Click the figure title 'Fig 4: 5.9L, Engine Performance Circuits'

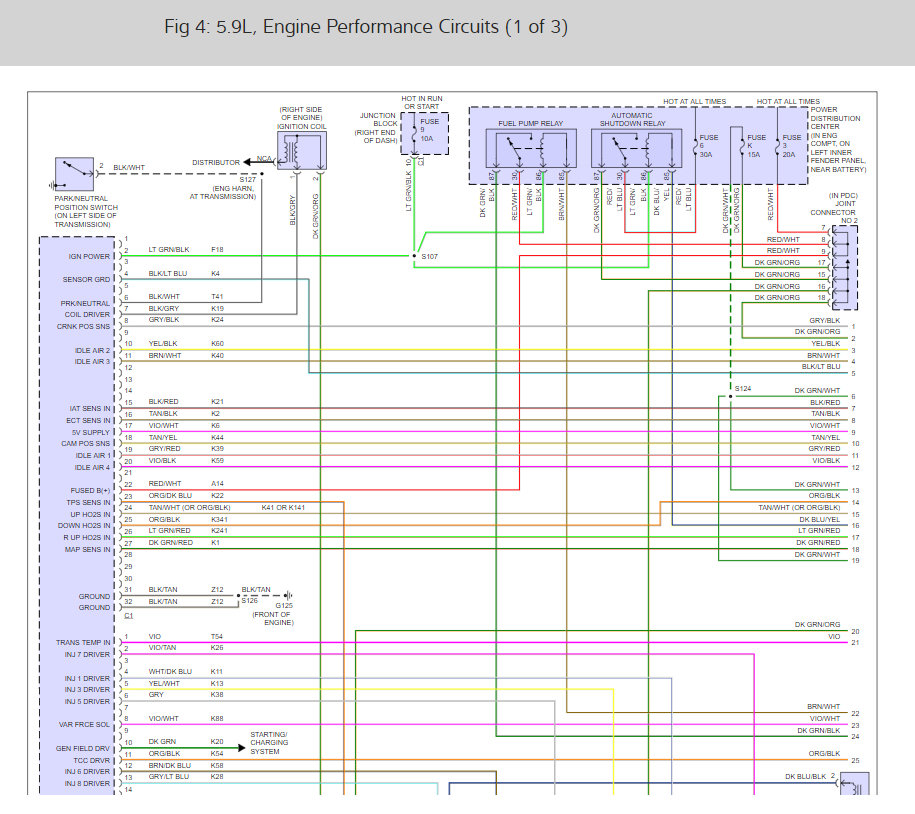[x=365, y=27]
